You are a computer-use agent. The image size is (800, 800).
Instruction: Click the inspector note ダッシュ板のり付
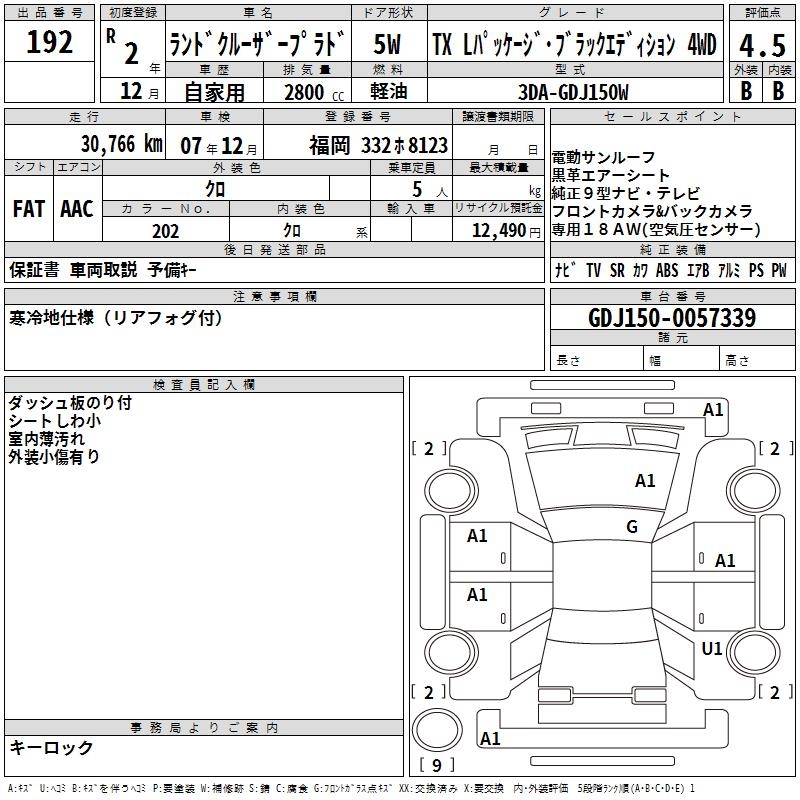coord(70,403)
